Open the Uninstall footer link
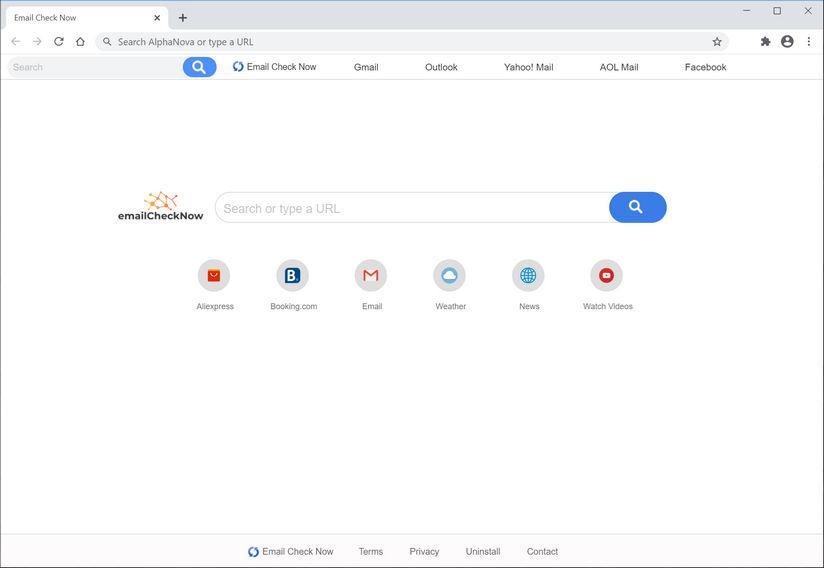824x568 pixels. click(483, 552)
